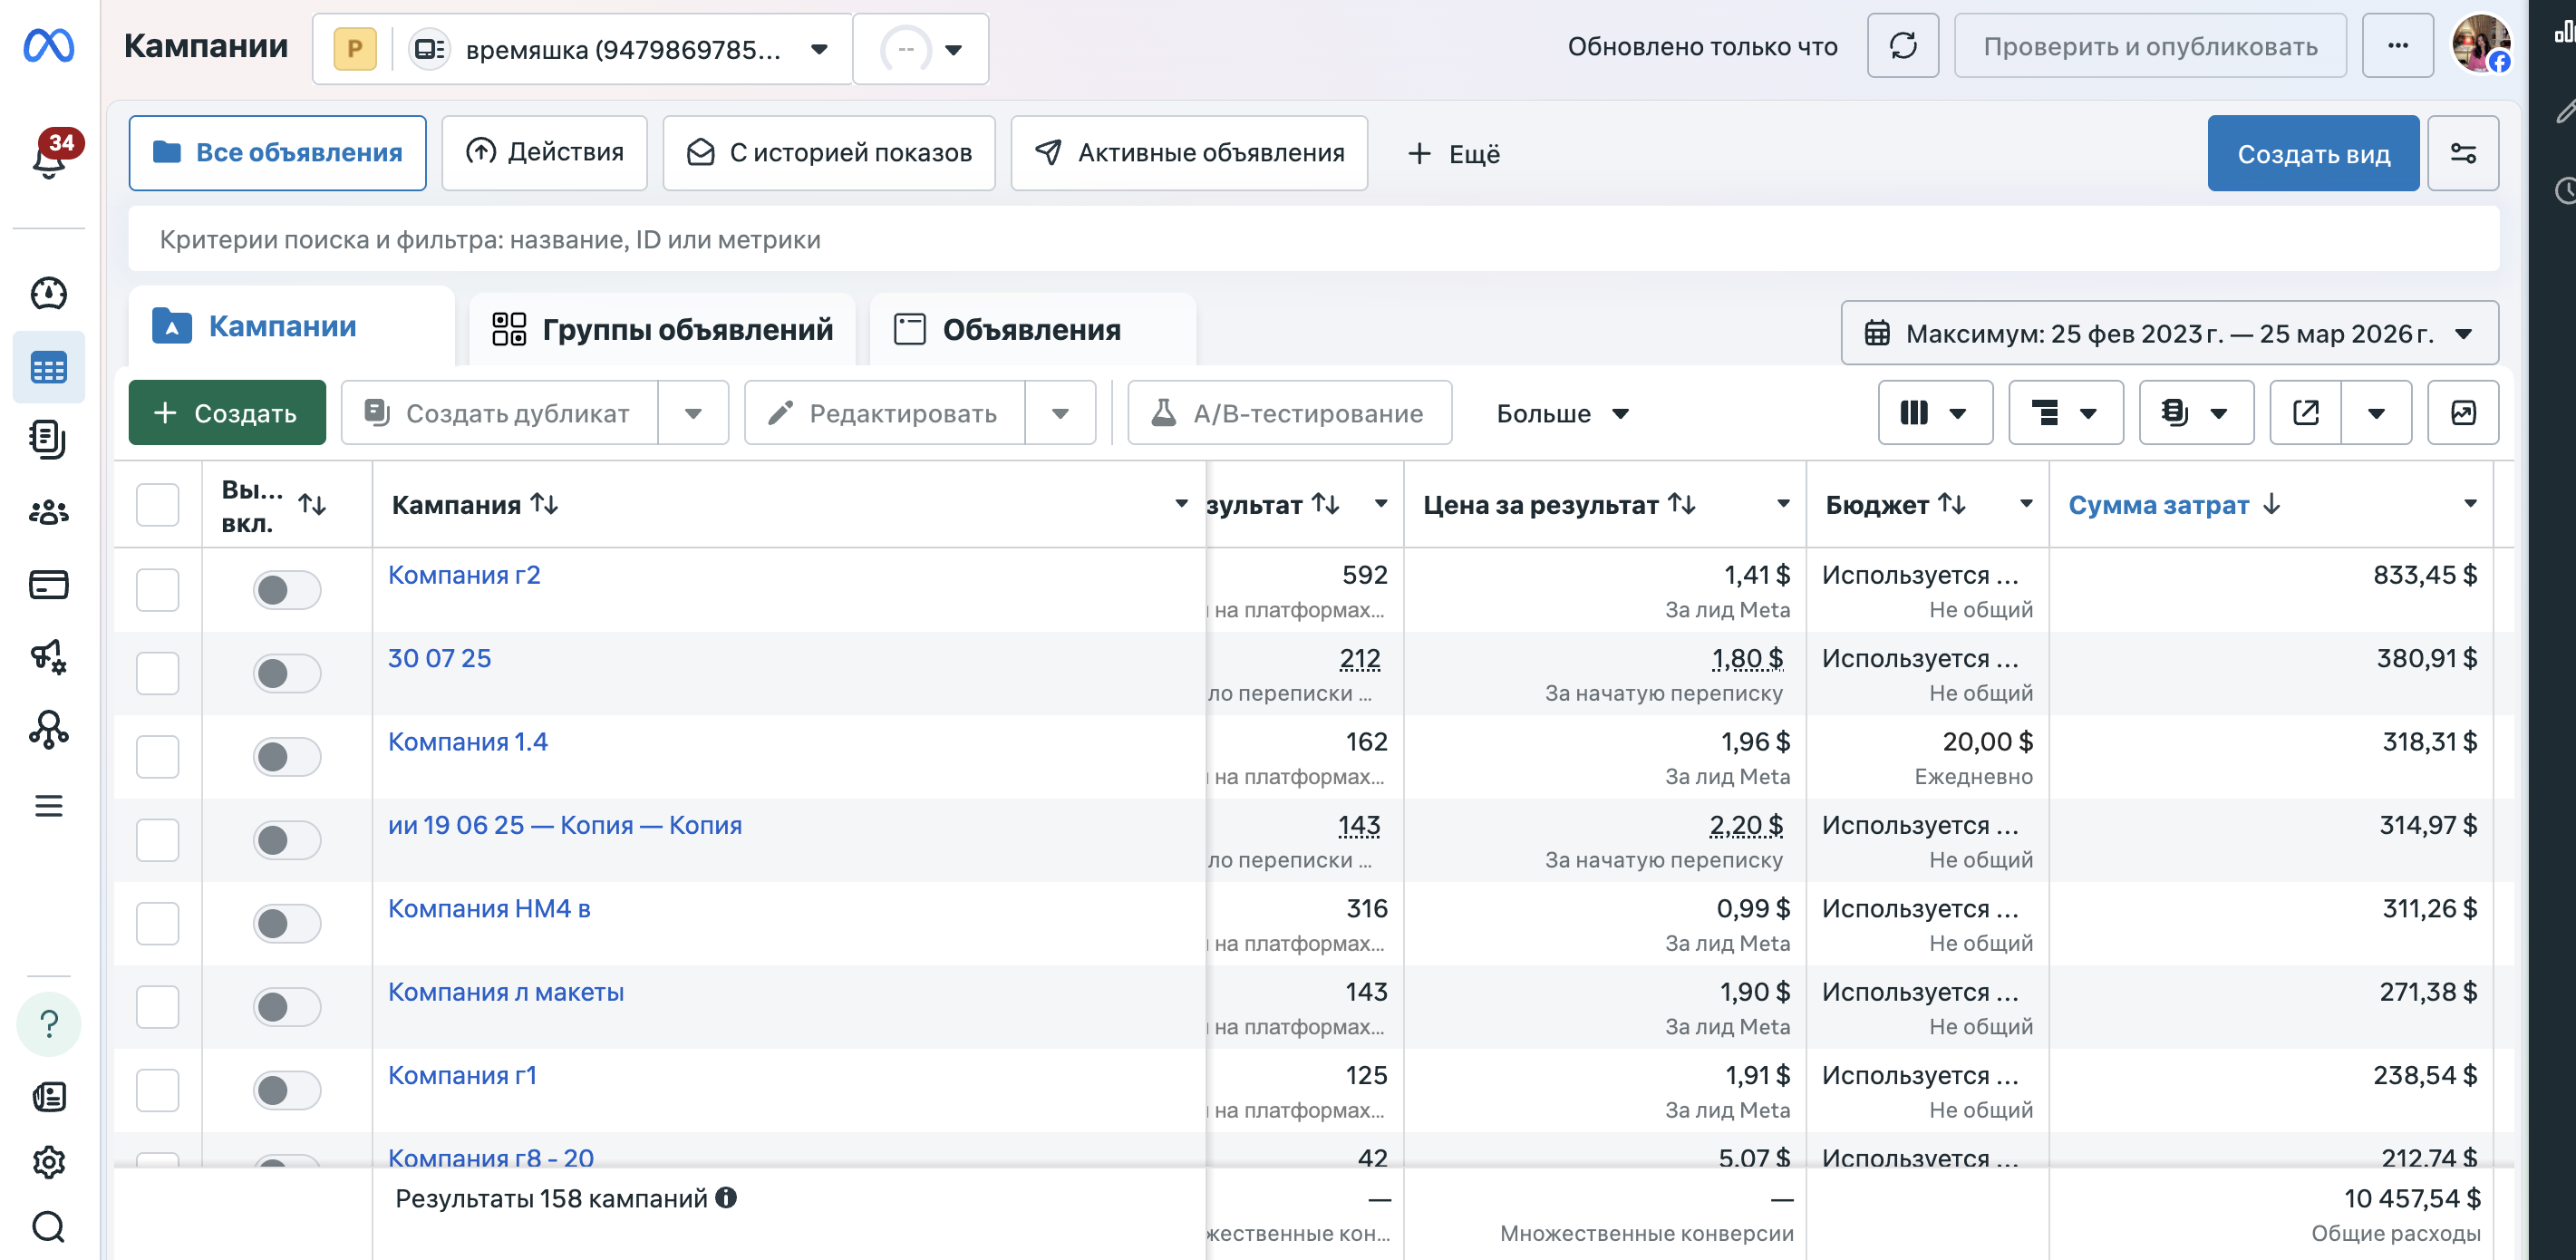Open notifications bell with 34 badge

pyautogui.click(x=50, y=156)
